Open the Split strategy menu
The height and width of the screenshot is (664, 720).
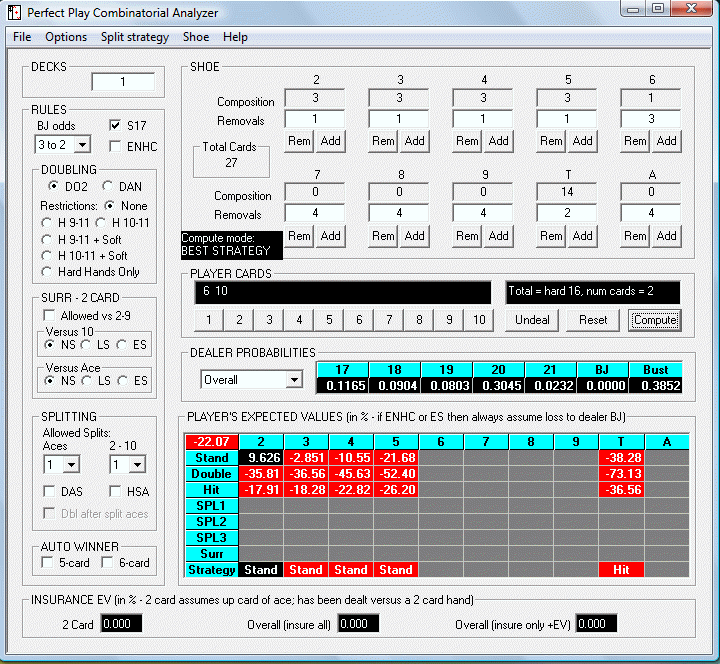point(135,37)
